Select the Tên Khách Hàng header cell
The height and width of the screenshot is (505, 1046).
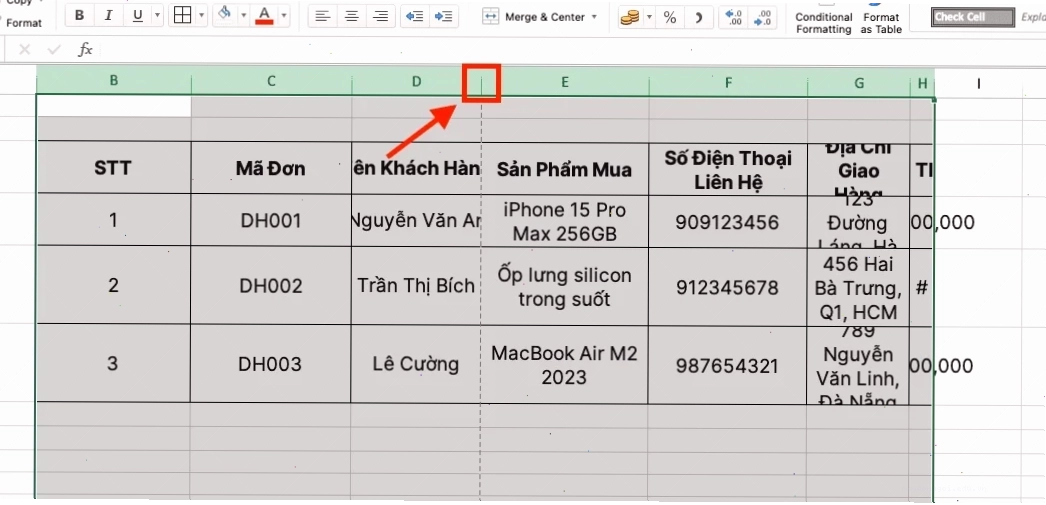[x=416, y=169]
